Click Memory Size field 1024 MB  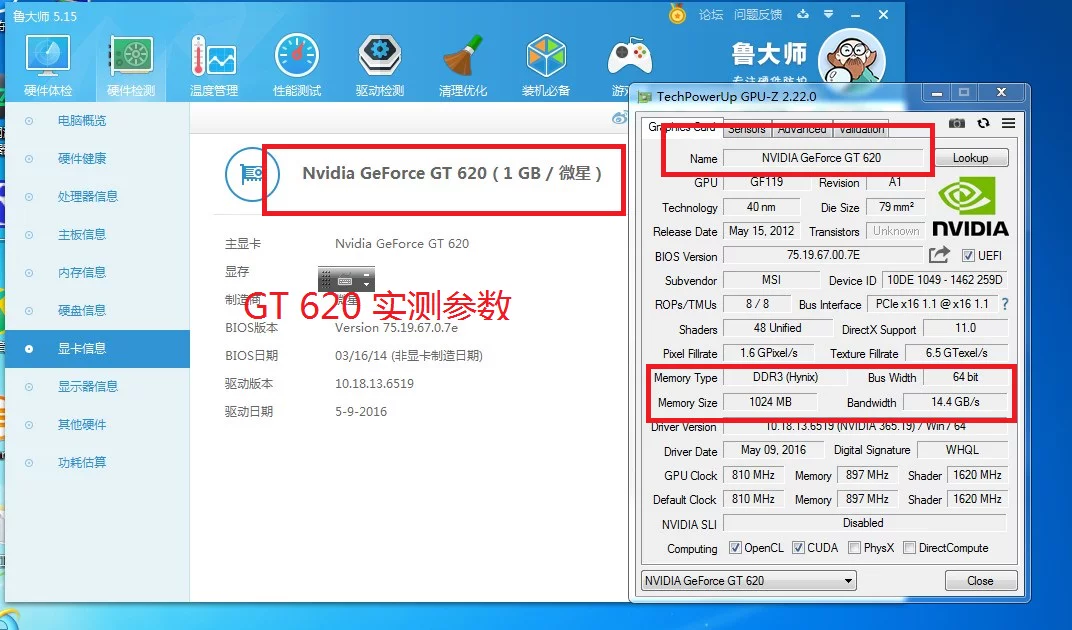click(770, 402)
